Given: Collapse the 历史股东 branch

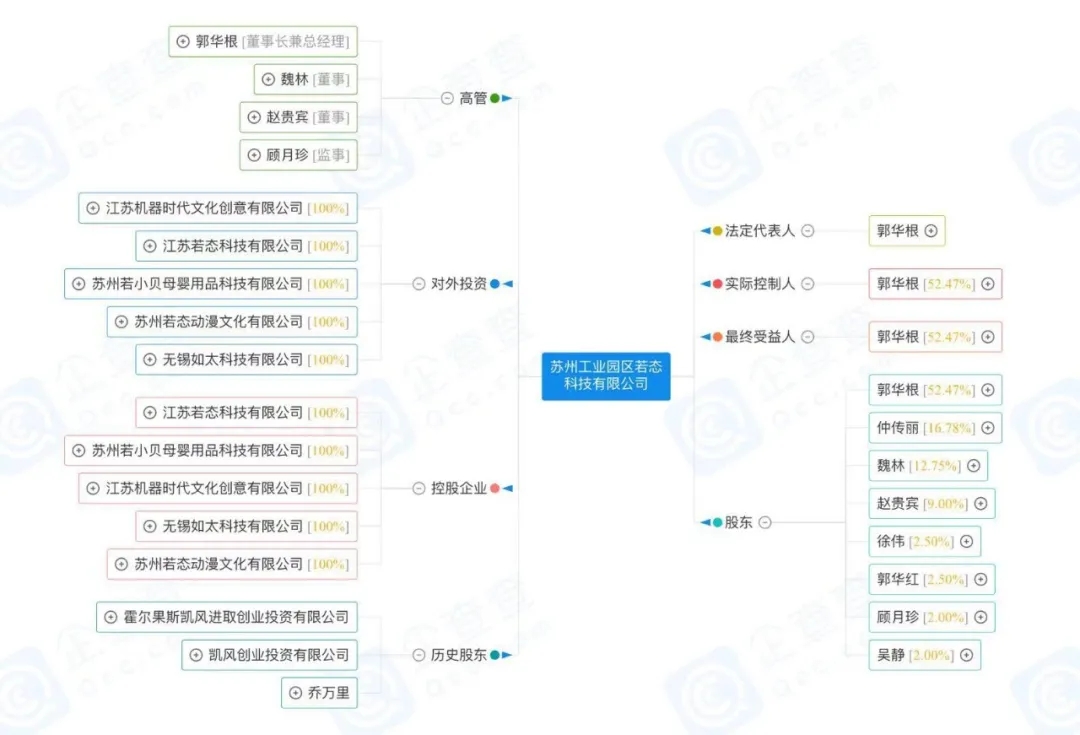Looking at the screenshot, I should (x=419, y=654).
